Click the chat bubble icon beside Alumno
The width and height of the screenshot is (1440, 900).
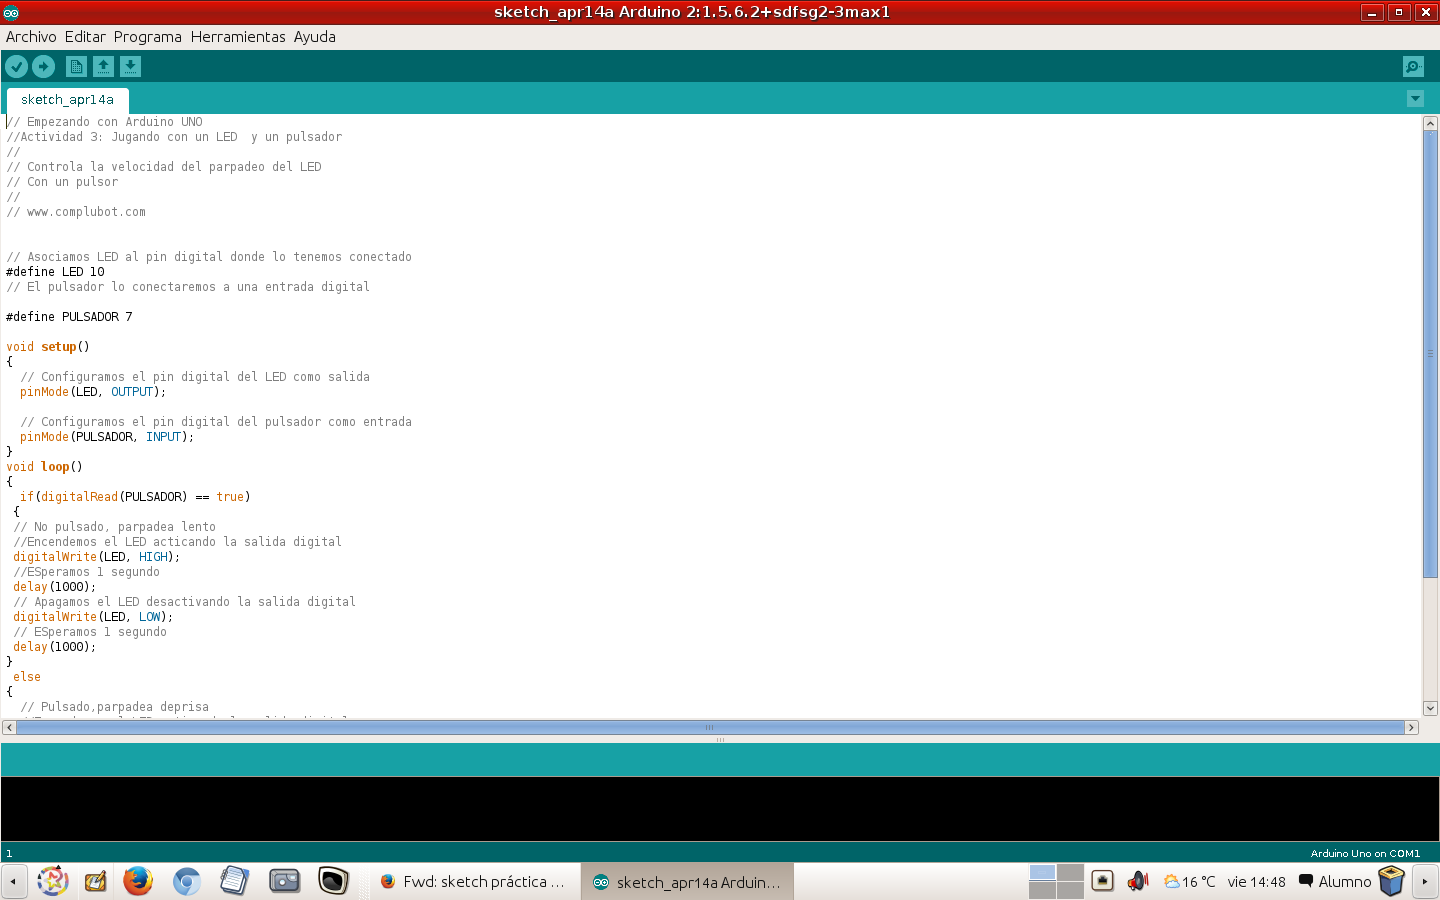pyautogui.click(x=1305, y=881)
